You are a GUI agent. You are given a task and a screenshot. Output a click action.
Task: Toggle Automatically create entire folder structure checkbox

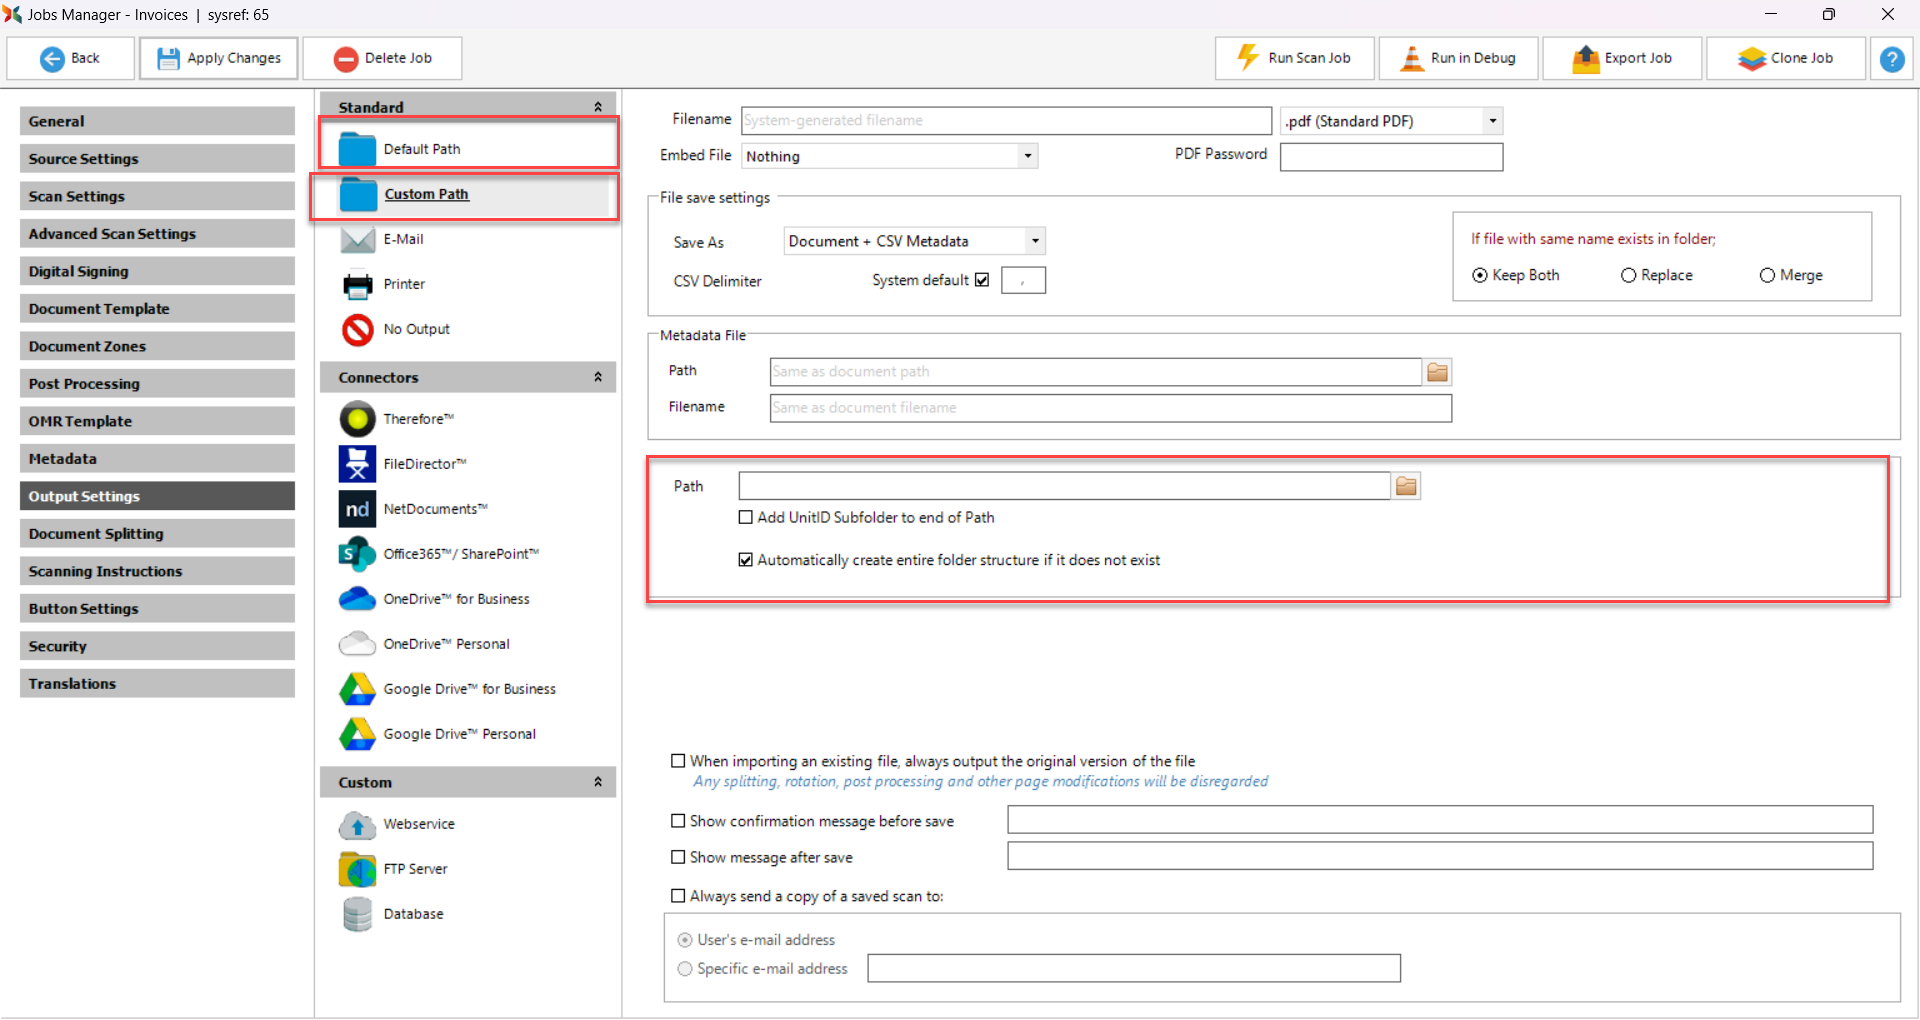click(x=745, y=560)
